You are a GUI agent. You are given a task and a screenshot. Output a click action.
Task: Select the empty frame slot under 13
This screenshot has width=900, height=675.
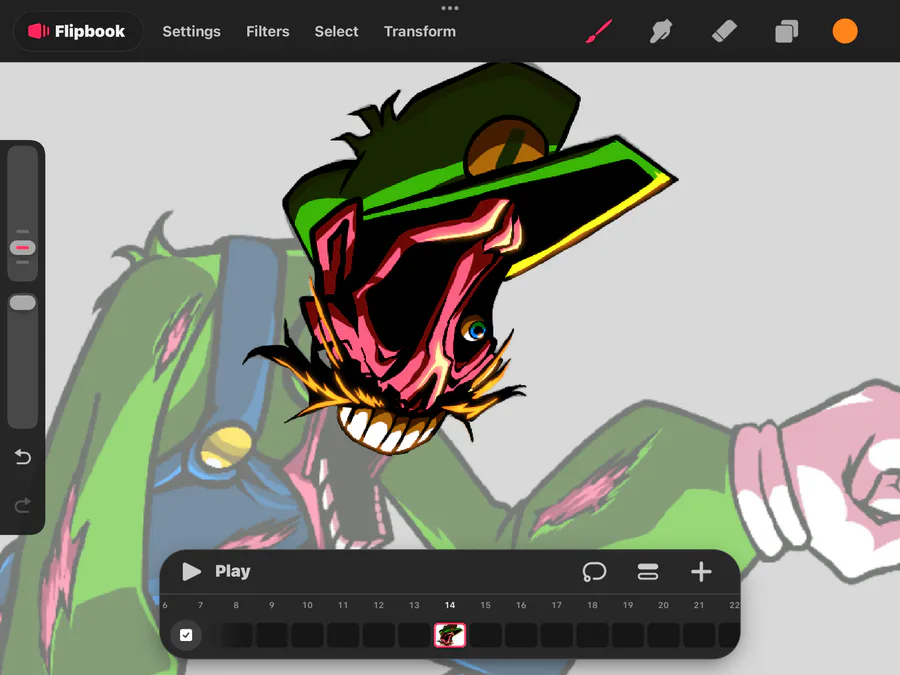[x=414, y=635]
